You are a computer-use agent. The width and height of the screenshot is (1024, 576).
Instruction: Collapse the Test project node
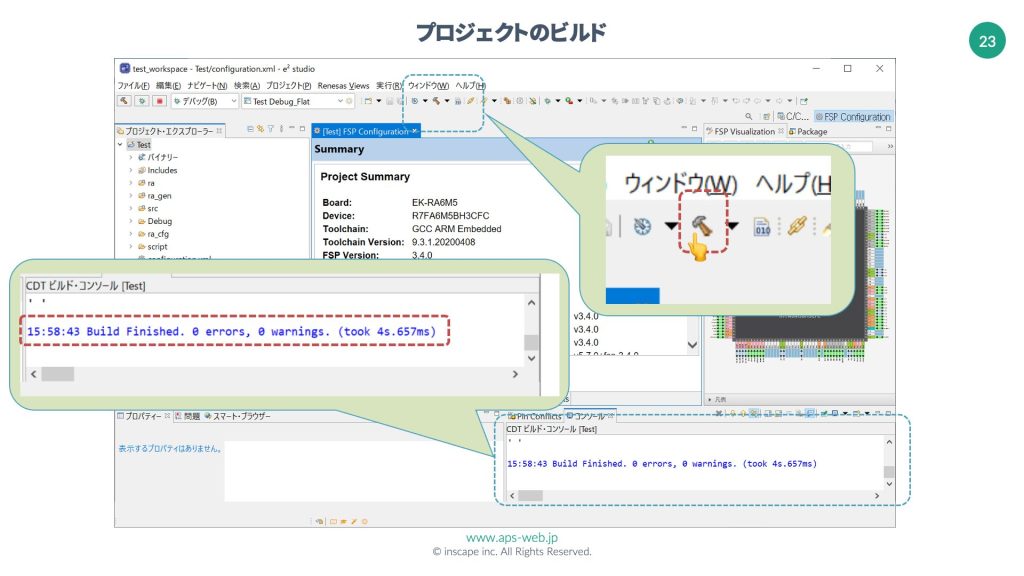[120, 144]
